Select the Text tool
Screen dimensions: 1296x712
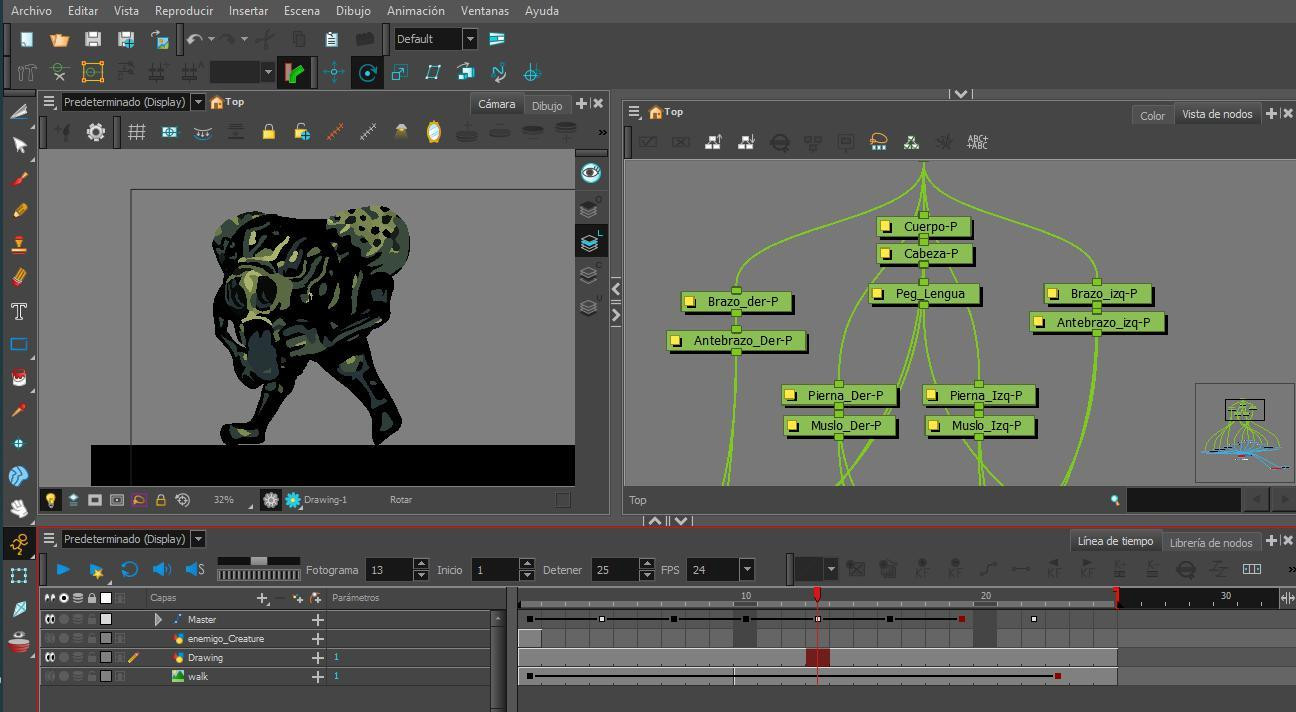[19, 311]
